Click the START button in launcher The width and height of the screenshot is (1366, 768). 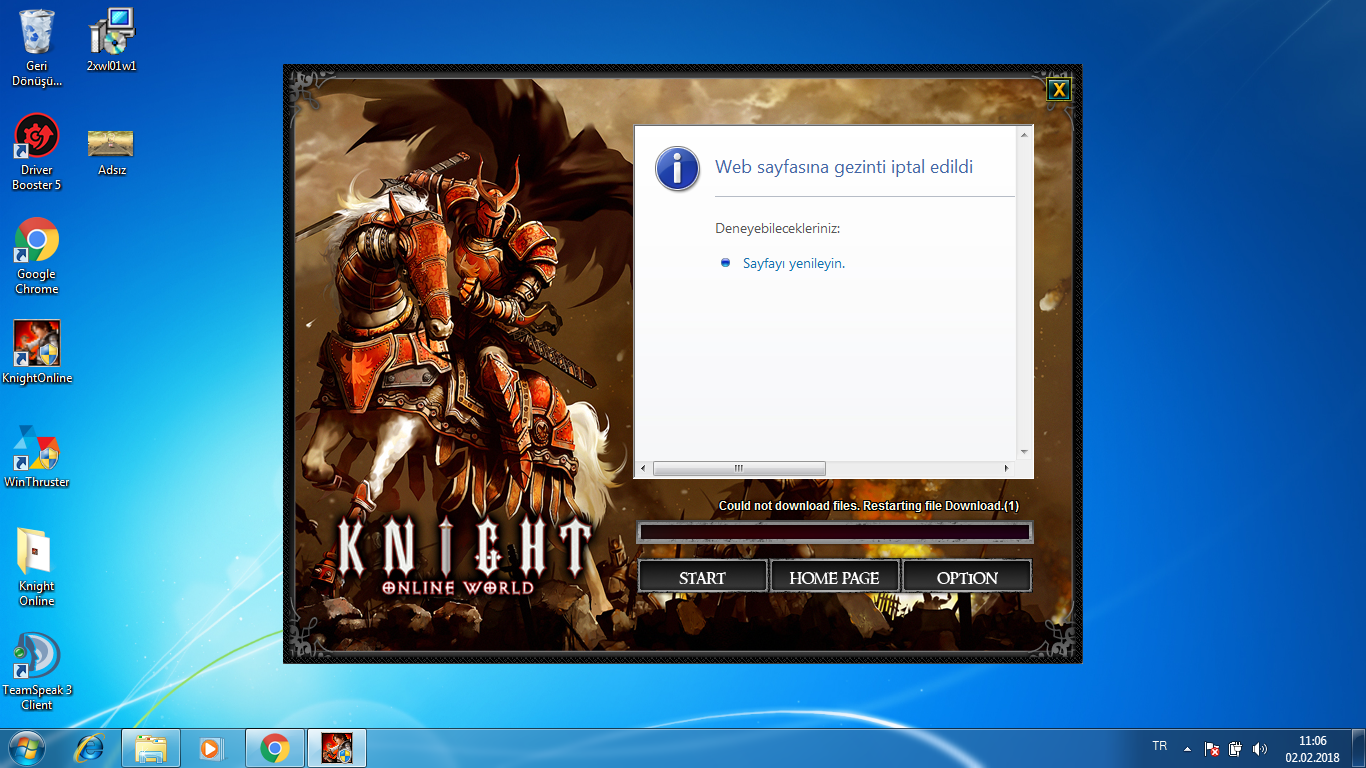[702, 577]
